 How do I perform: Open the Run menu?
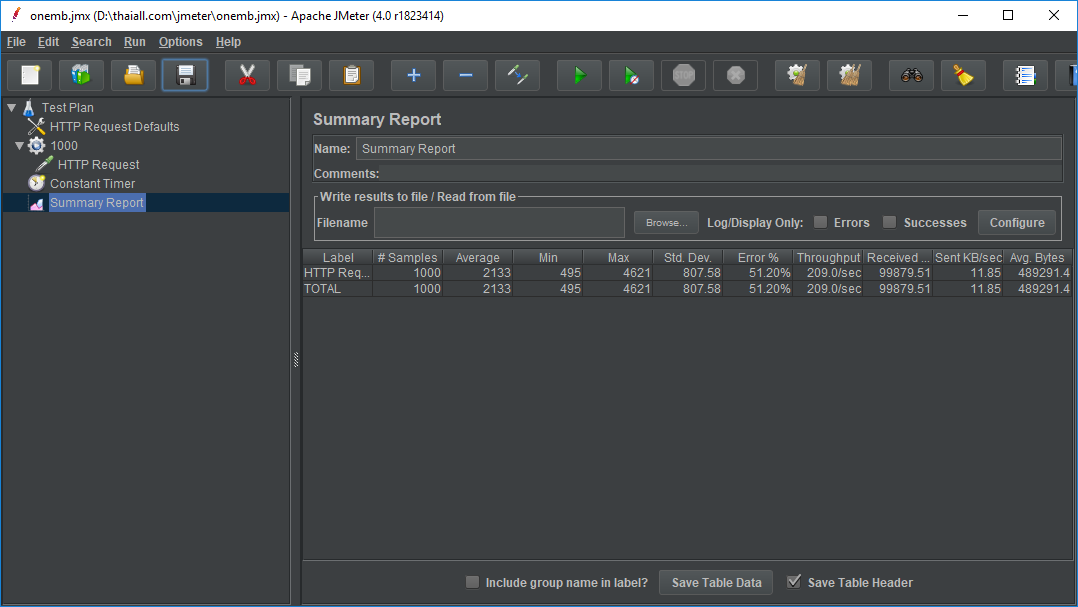(x=134, y=42)
